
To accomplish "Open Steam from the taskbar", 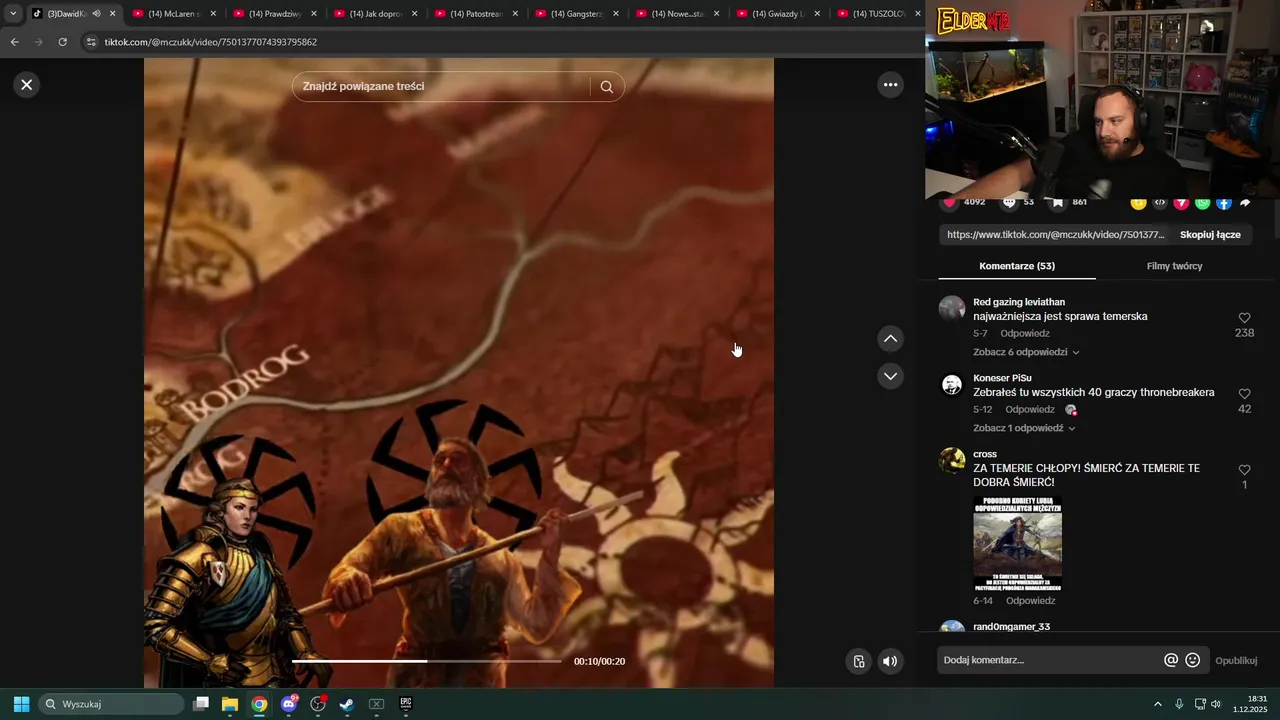I will pyautogui.click(x=347, y=704).
